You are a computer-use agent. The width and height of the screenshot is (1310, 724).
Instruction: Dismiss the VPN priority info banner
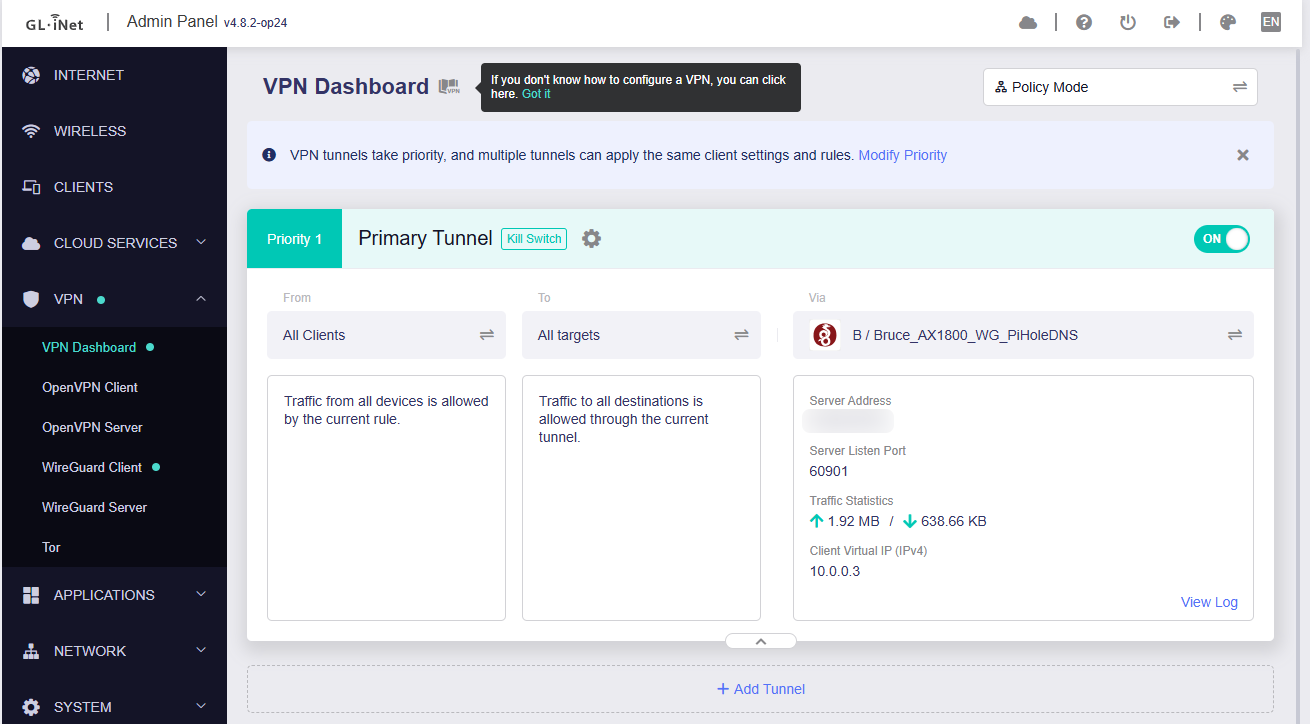(1243, 155)
